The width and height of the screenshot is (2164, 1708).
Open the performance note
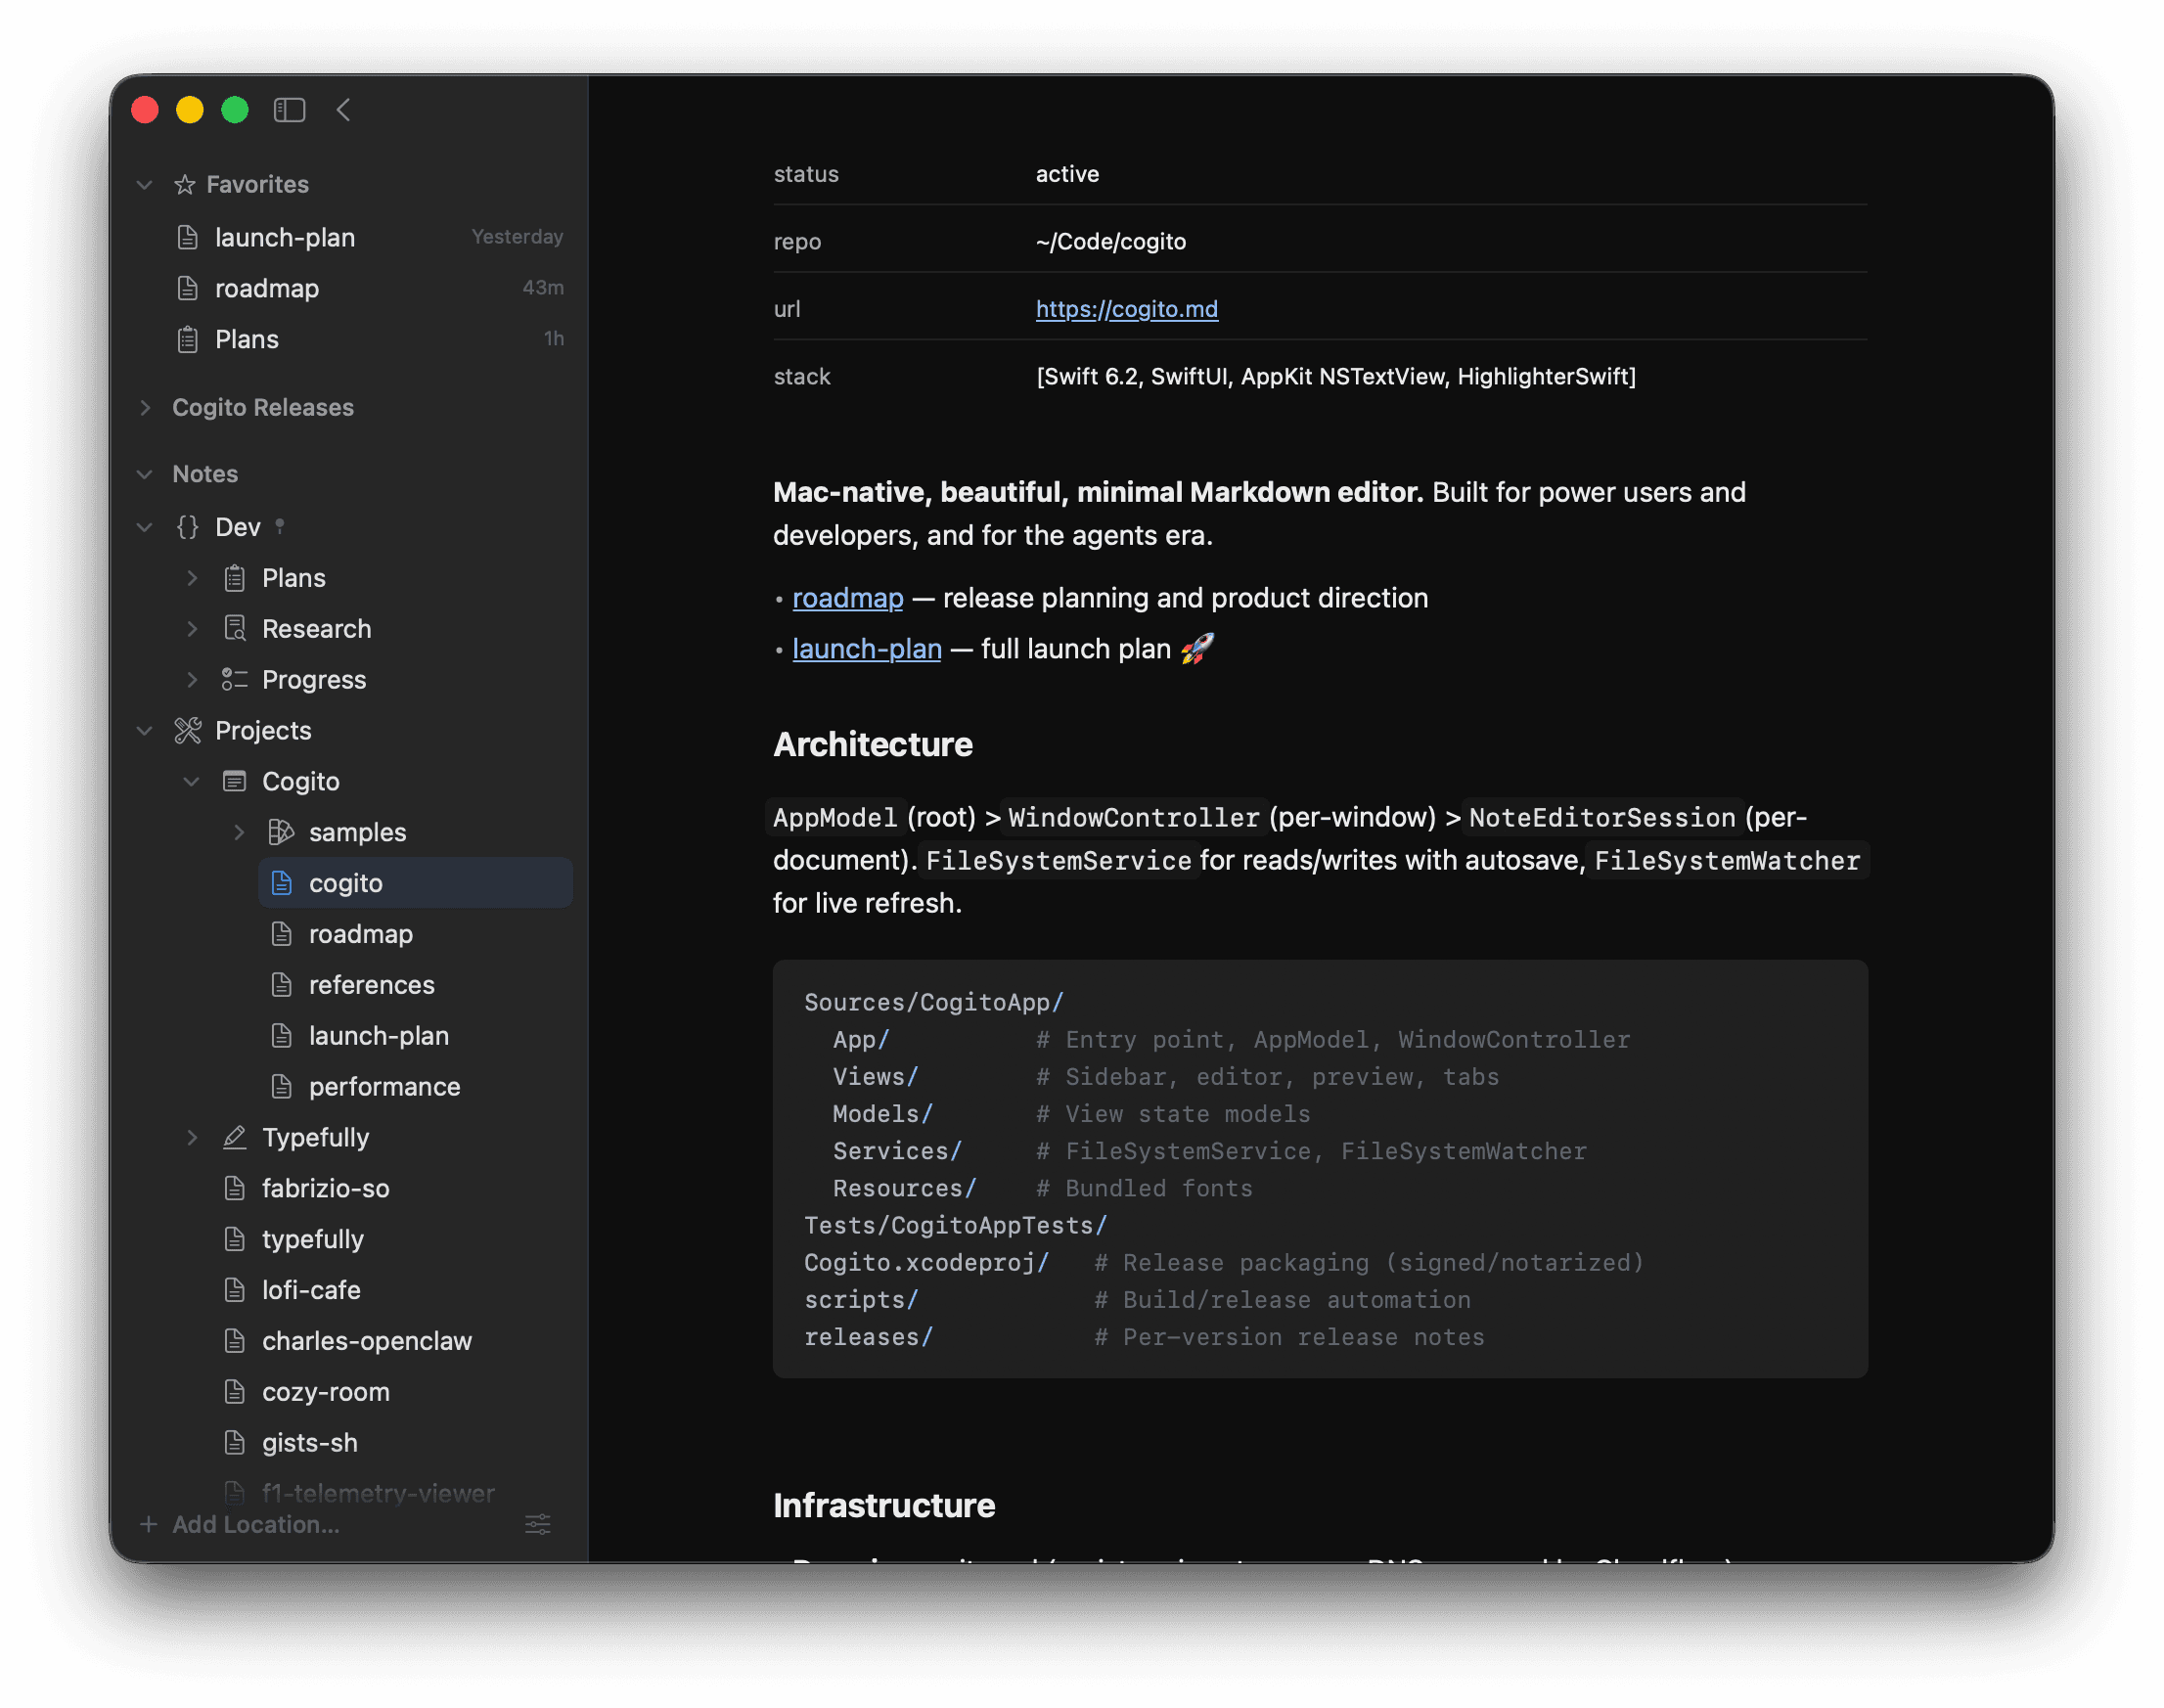(415, 1087)
